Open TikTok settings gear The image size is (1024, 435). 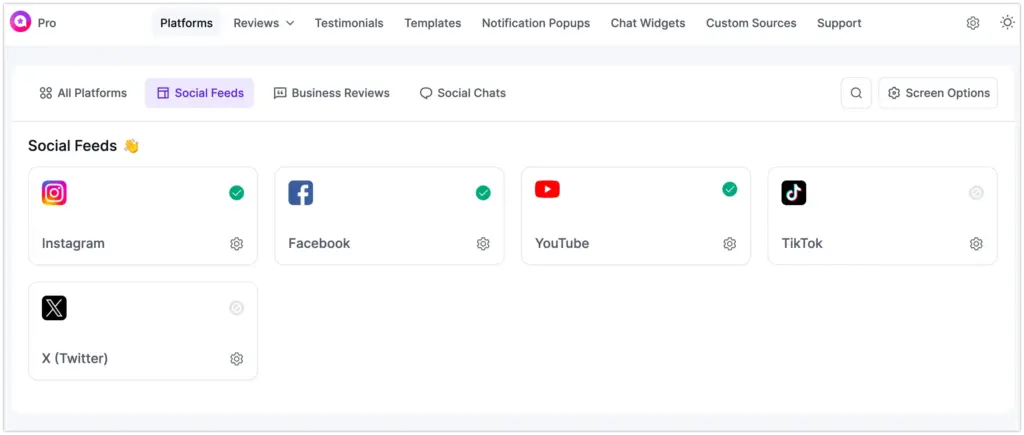[976, 244]
